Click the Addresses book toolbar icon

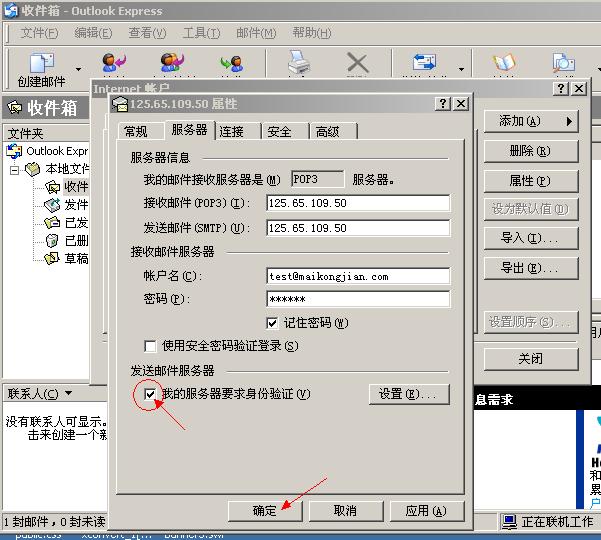pyautogui.click(x=504, y=62)
